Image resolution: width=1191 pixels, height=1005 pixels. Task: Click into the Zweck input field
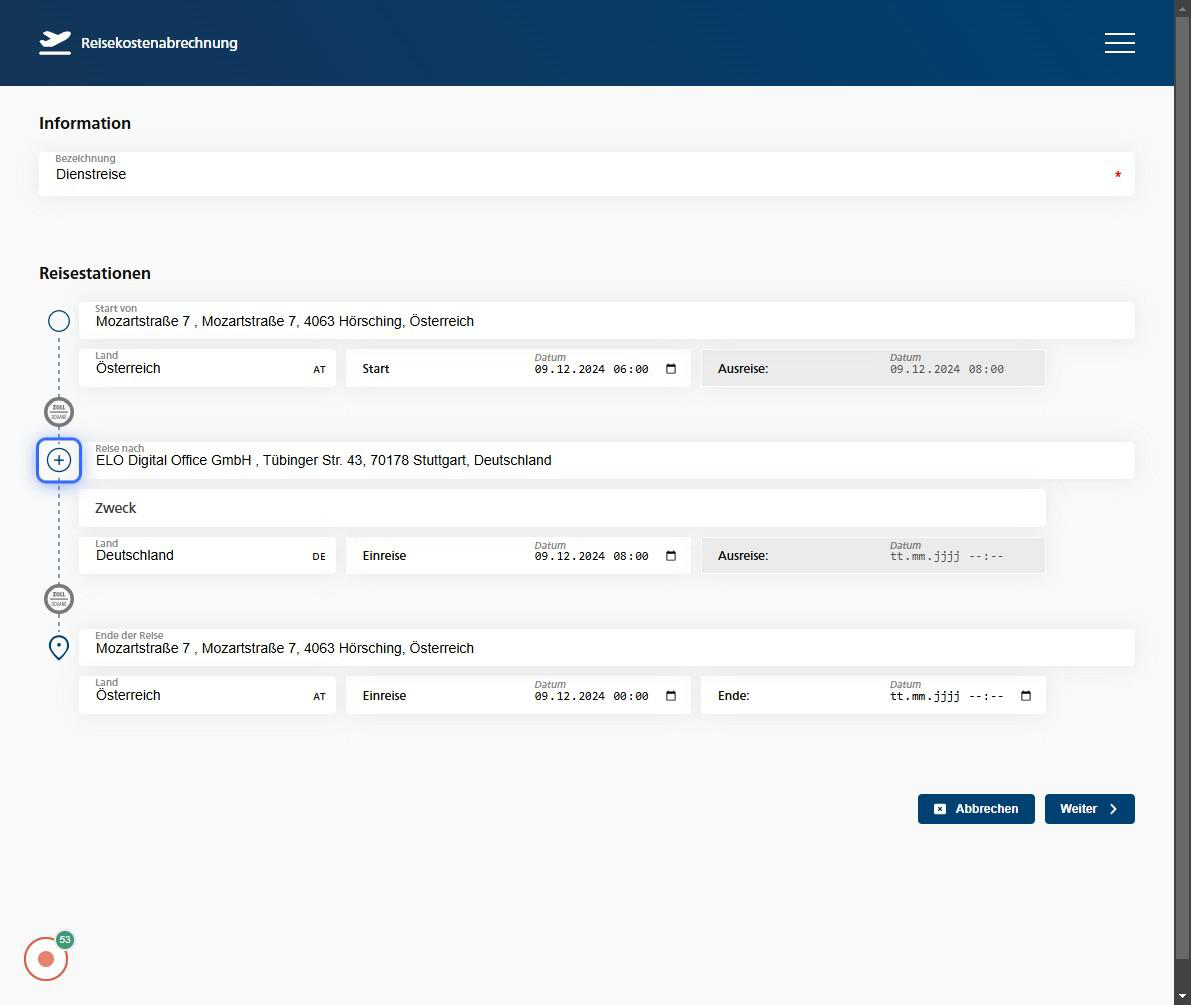pyautogui.click(x=562, y=508)
